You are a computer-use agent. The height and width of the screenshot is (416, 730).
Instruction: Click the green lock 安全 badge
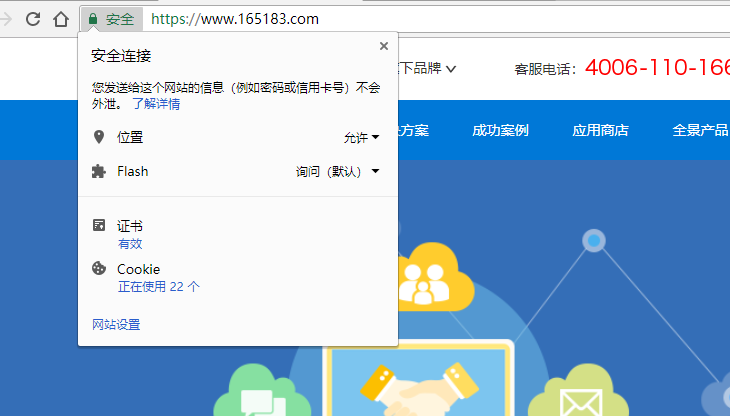coord(110,19)
